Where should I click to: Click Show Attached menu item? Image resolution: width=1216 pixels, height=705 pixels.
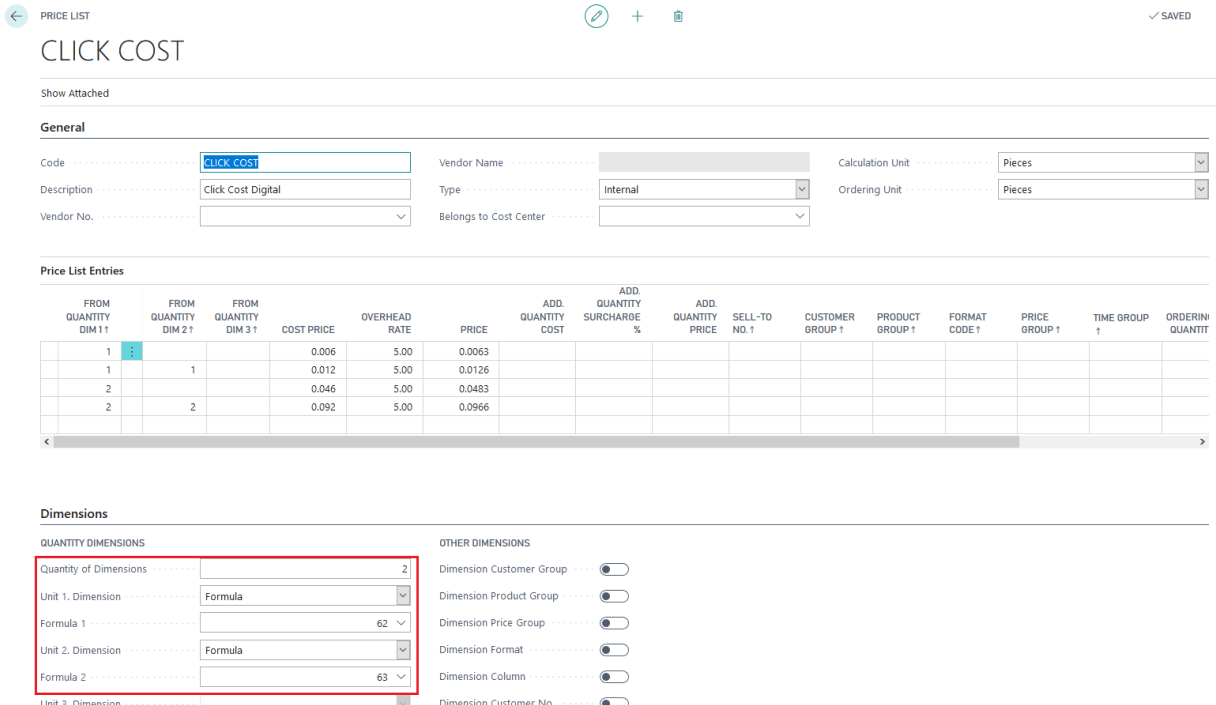click(75, 93)
